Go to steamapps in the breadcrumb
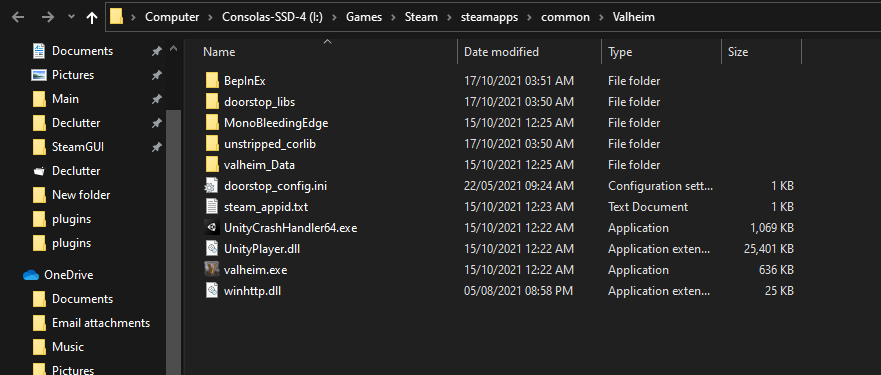The width and height of the screenshot is (881, 375). 489,17
